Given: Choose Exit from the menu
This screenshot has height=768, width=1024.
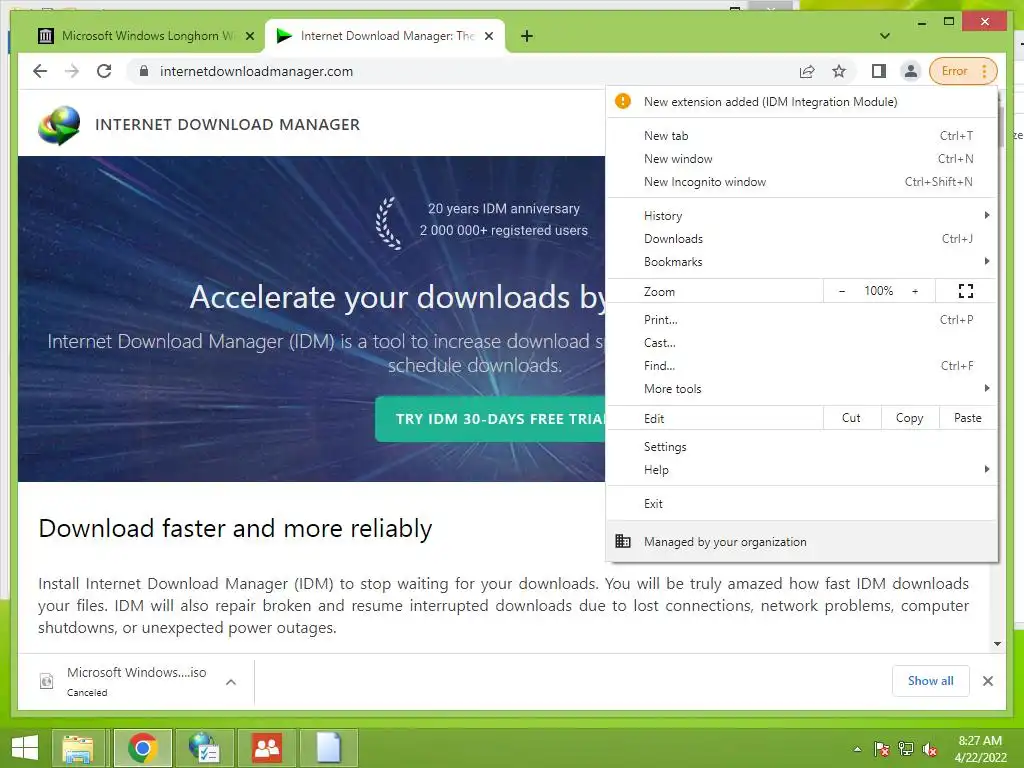Looking at the screenshot, I should click(x=801, y=504).
